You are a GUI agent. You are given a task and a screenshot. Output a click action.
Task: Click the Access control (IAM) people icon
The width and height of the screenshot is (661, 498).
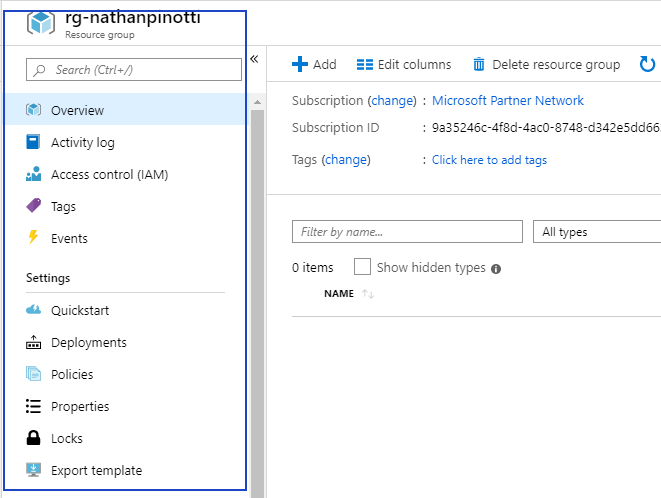click(33, 174)
